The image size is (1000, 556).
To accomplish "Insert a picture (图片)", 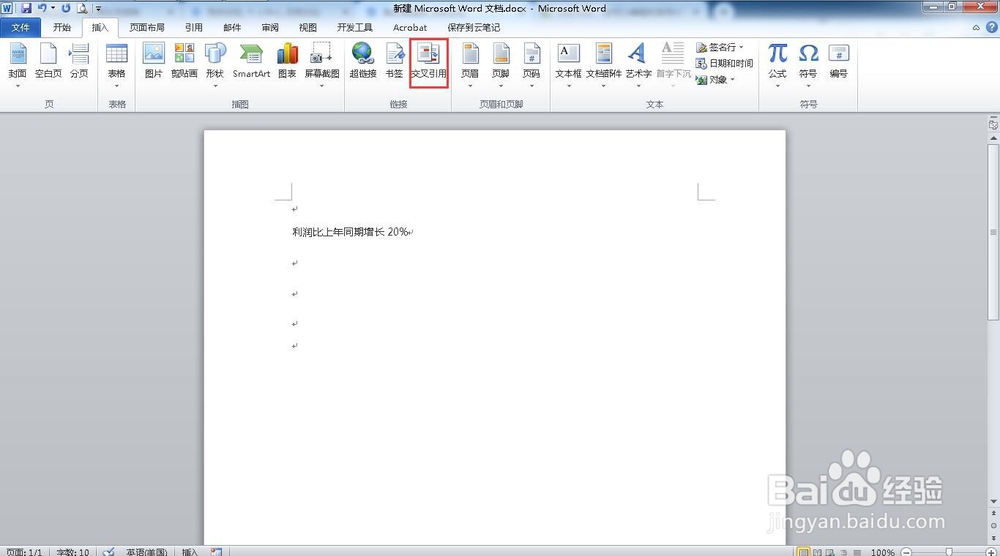I will point(154,61).
